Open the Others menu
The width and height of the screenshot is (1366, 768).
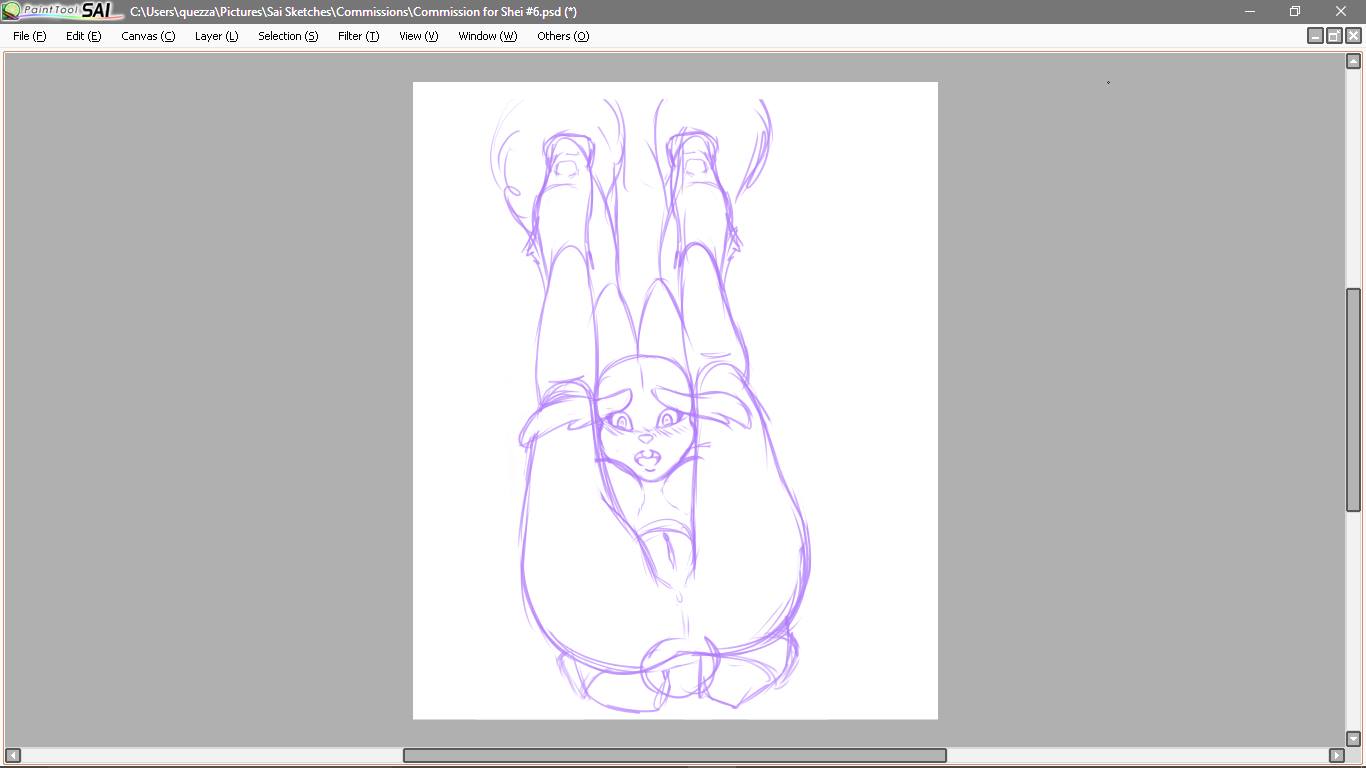pyautogui.click(x=563, y=36)
